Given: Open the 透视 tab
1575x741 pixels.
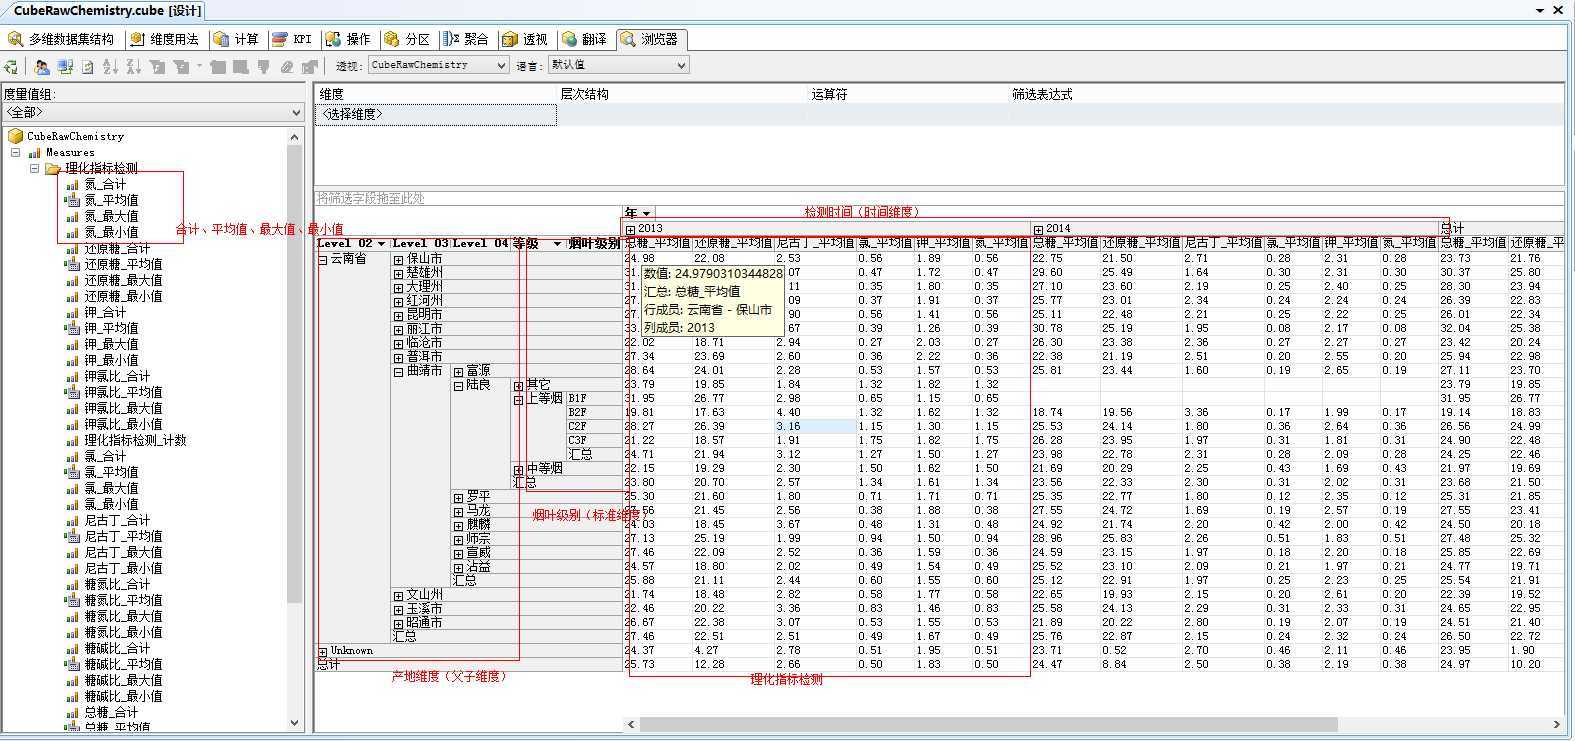Looking at the screenshot, I should 526,39.
